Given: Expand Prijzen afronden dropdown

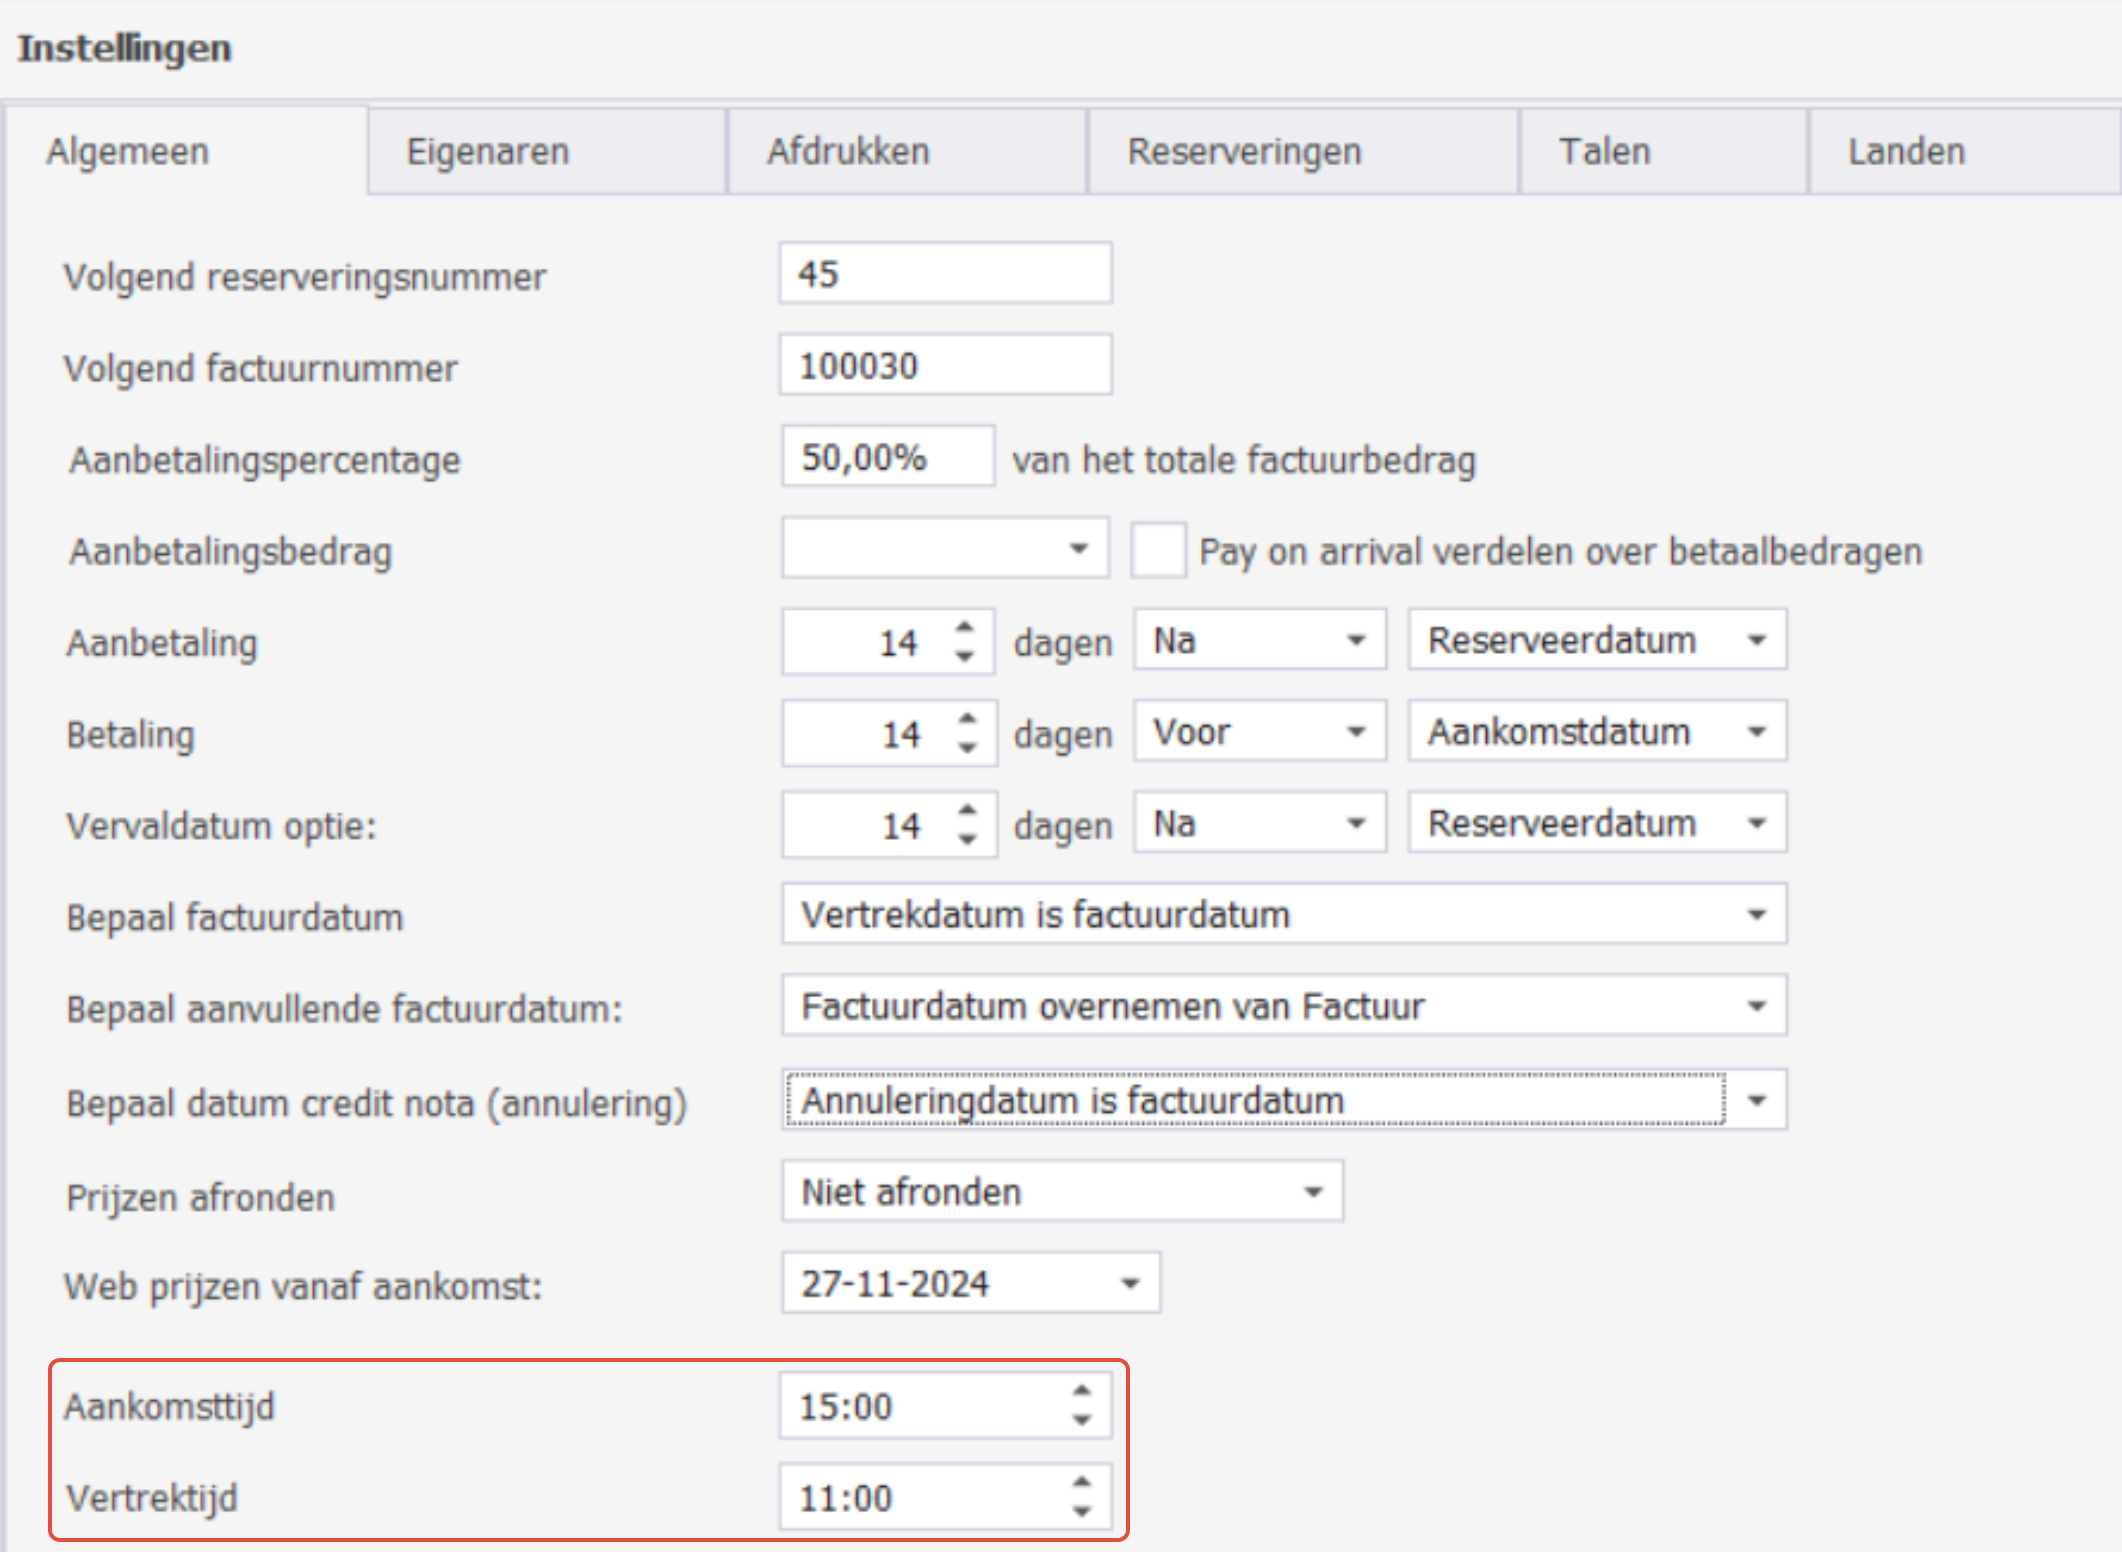Looking at the screenshot, I should 1313,1192.
